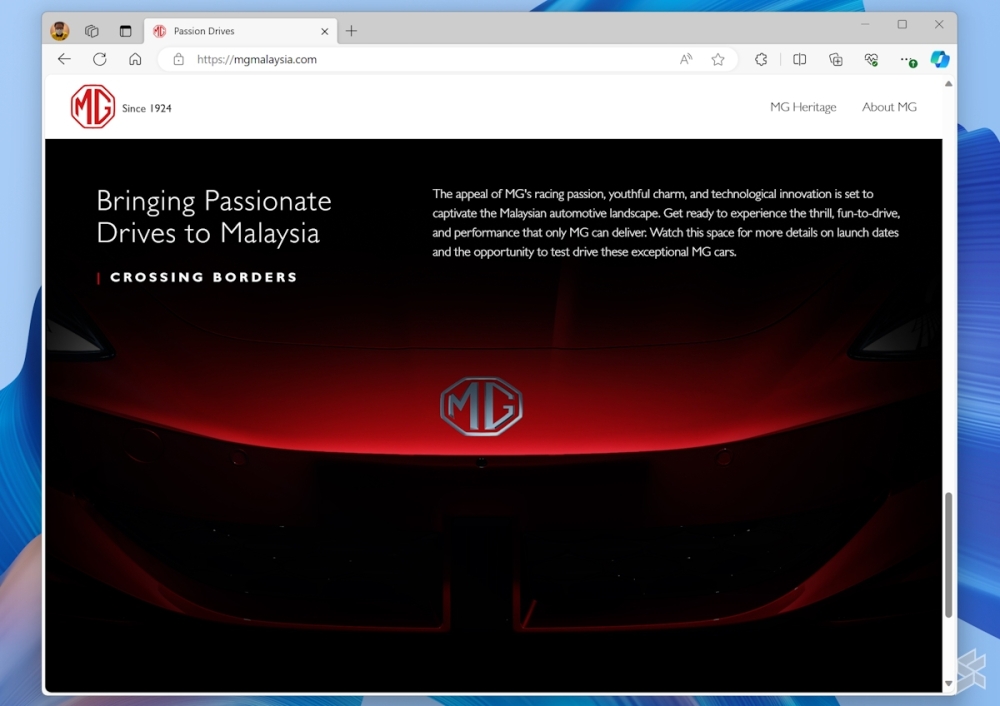The height and width of the screenshot is (706, 1000).
Task: Open the tab actions menu icon
Action: coord(125,31)
